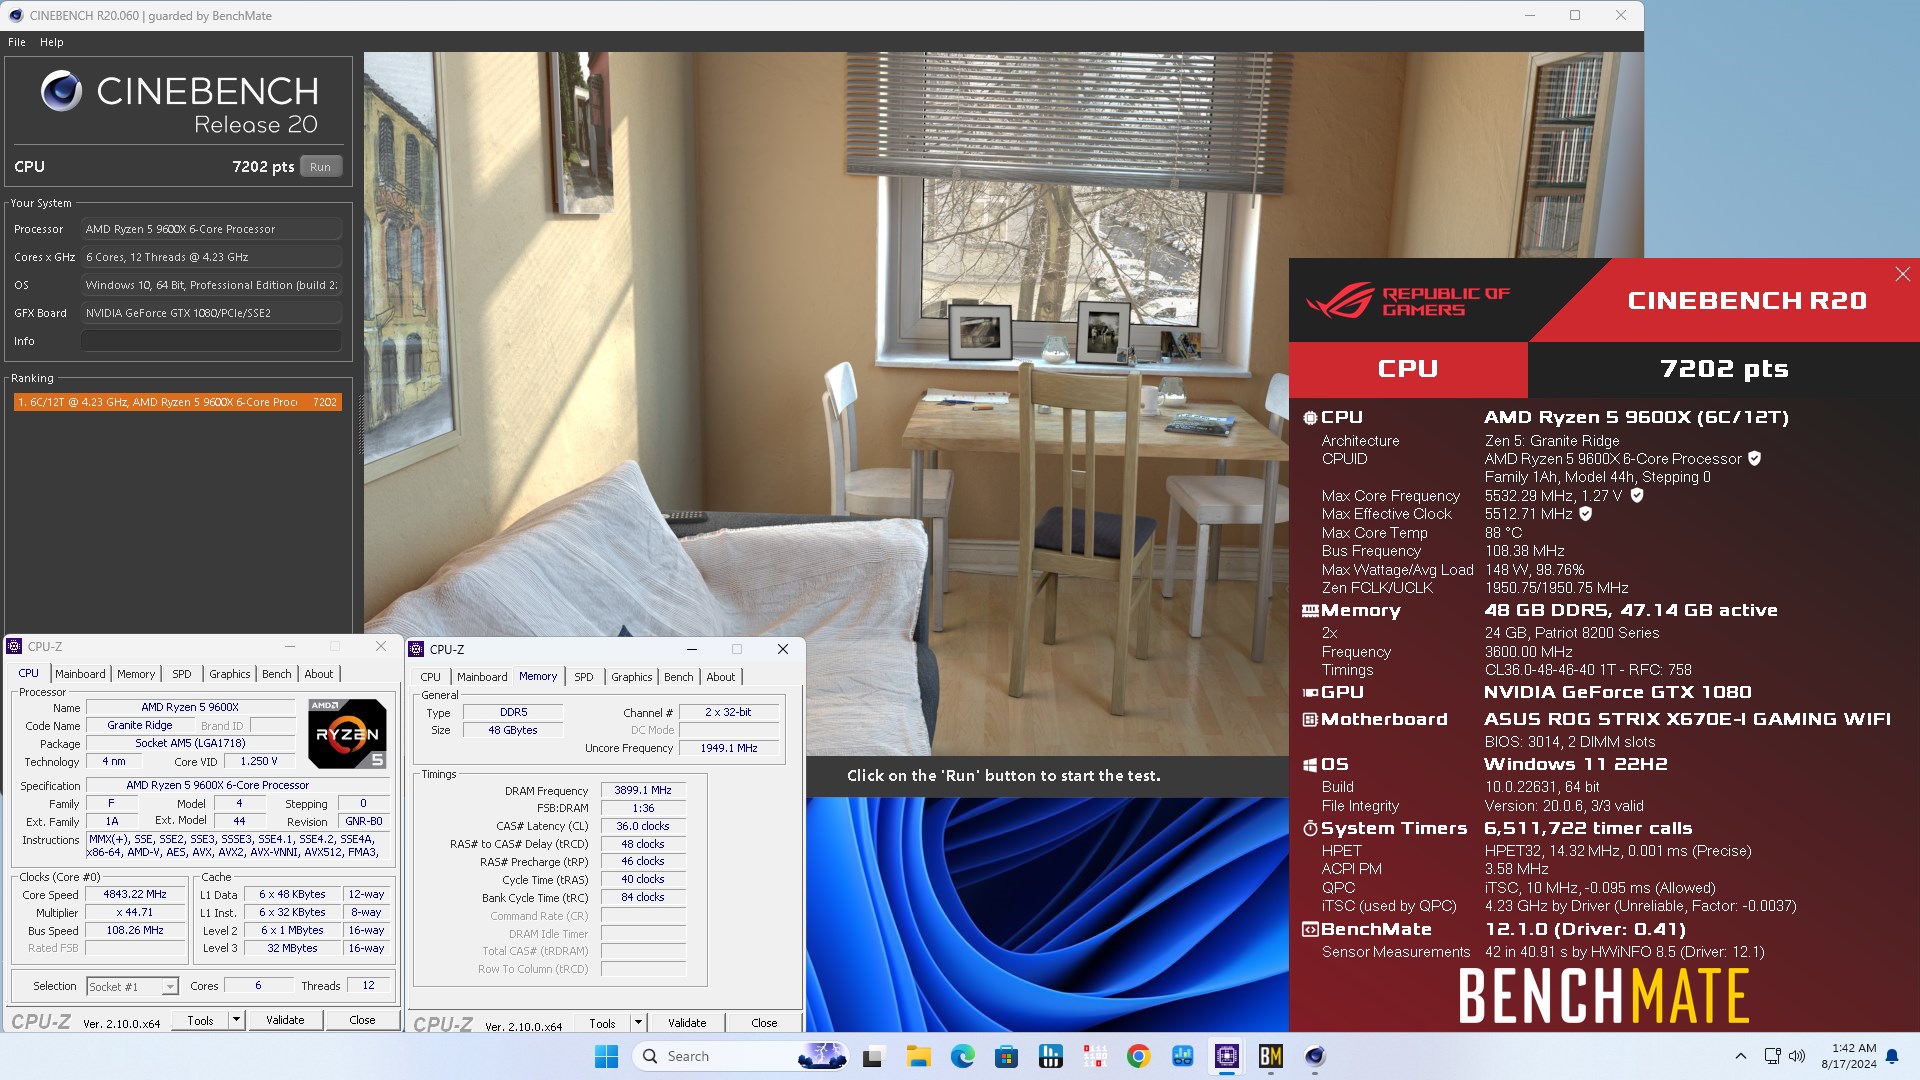Expand Tools dropdown arrow in left CPU-Z window
The image size is (1920, 1080).
pyautogui.click(x=236, y=1020)
